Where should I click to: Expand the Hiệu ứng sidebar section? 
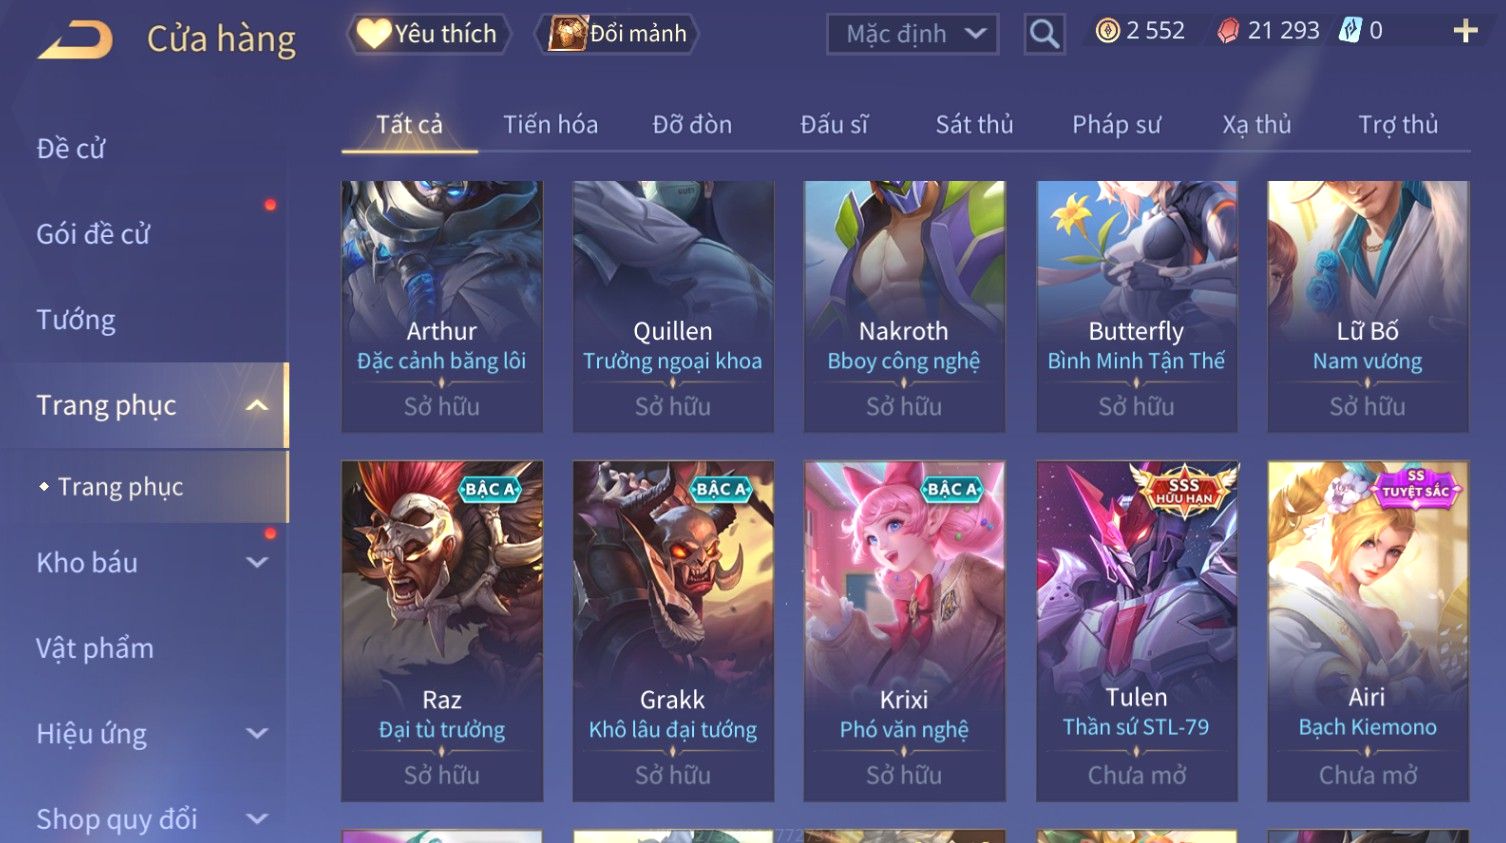coord(257,733)
